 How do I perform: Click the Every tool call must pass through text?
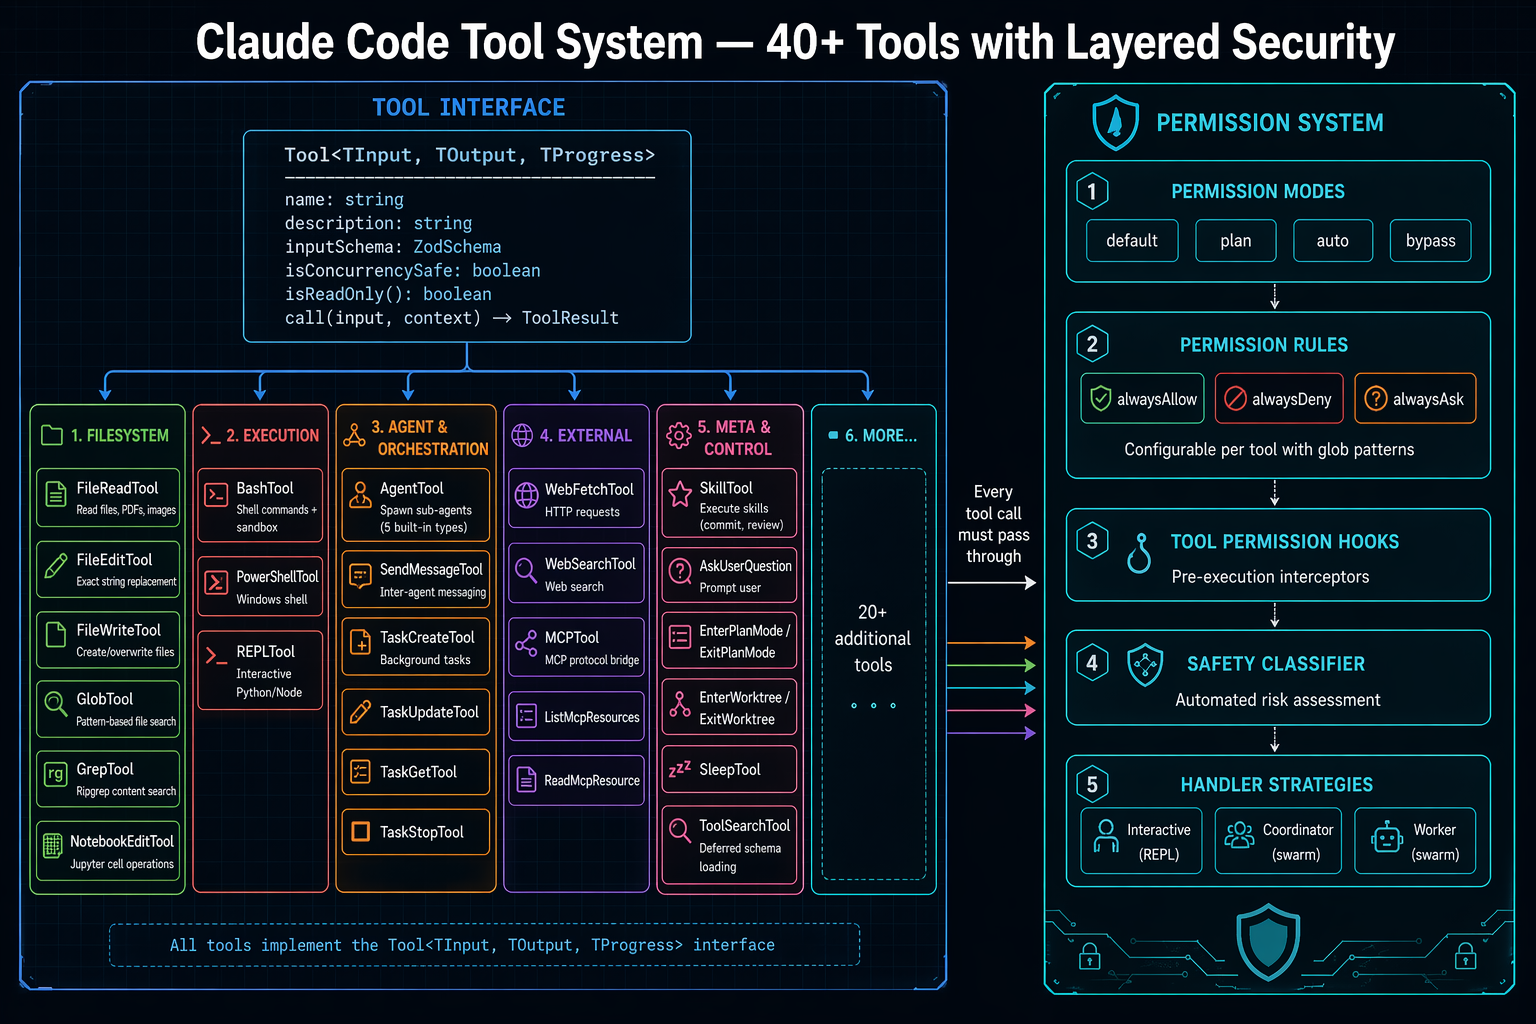pyautogui.click(x=993, y=524)
